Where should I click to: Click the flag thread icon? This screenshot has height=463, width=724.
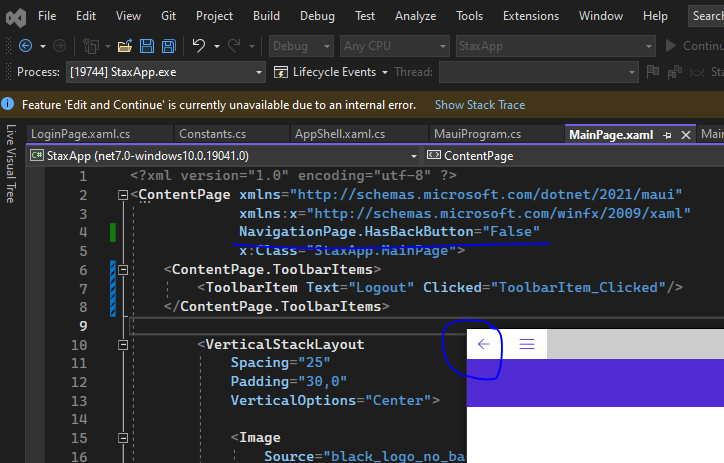click(x=653, y=72)
